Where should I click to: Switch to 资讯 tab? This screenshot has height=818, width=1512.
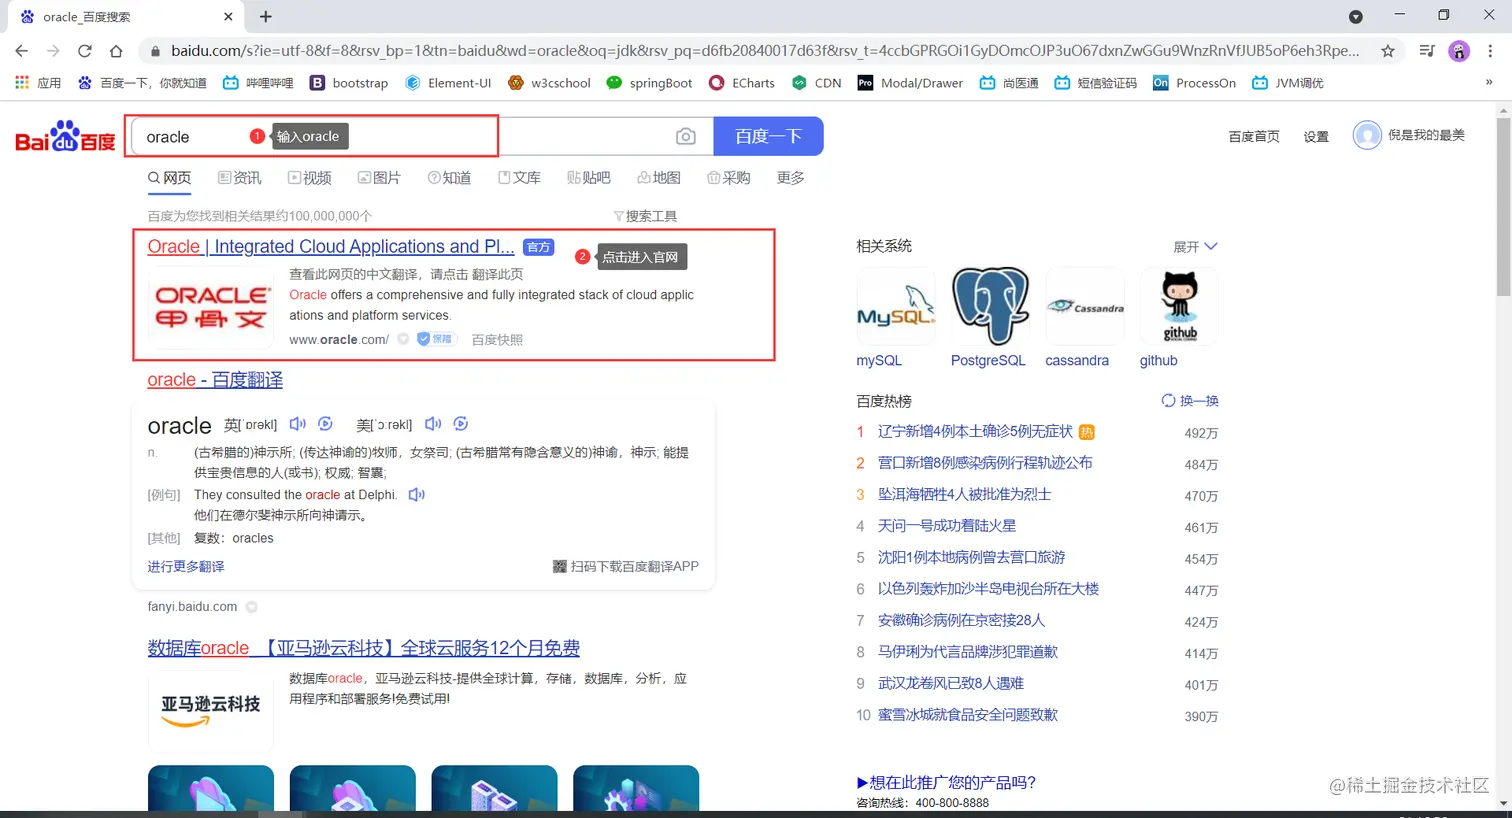point(240,178)
